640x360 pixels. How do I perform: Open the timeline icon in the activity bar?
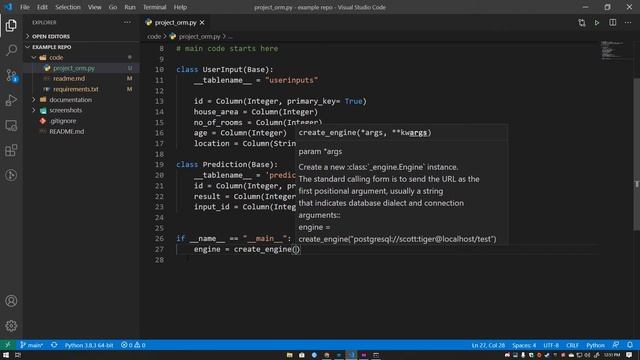coord(11,175)
